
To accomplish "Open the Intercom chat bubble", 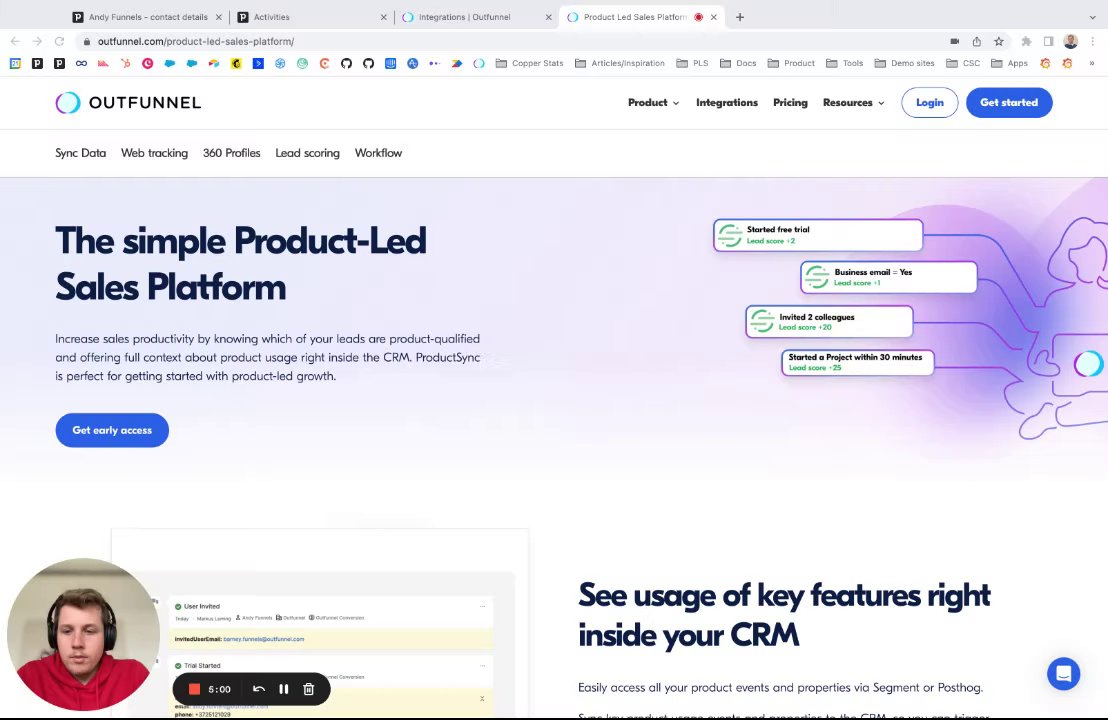I will tap(1063, 674).
